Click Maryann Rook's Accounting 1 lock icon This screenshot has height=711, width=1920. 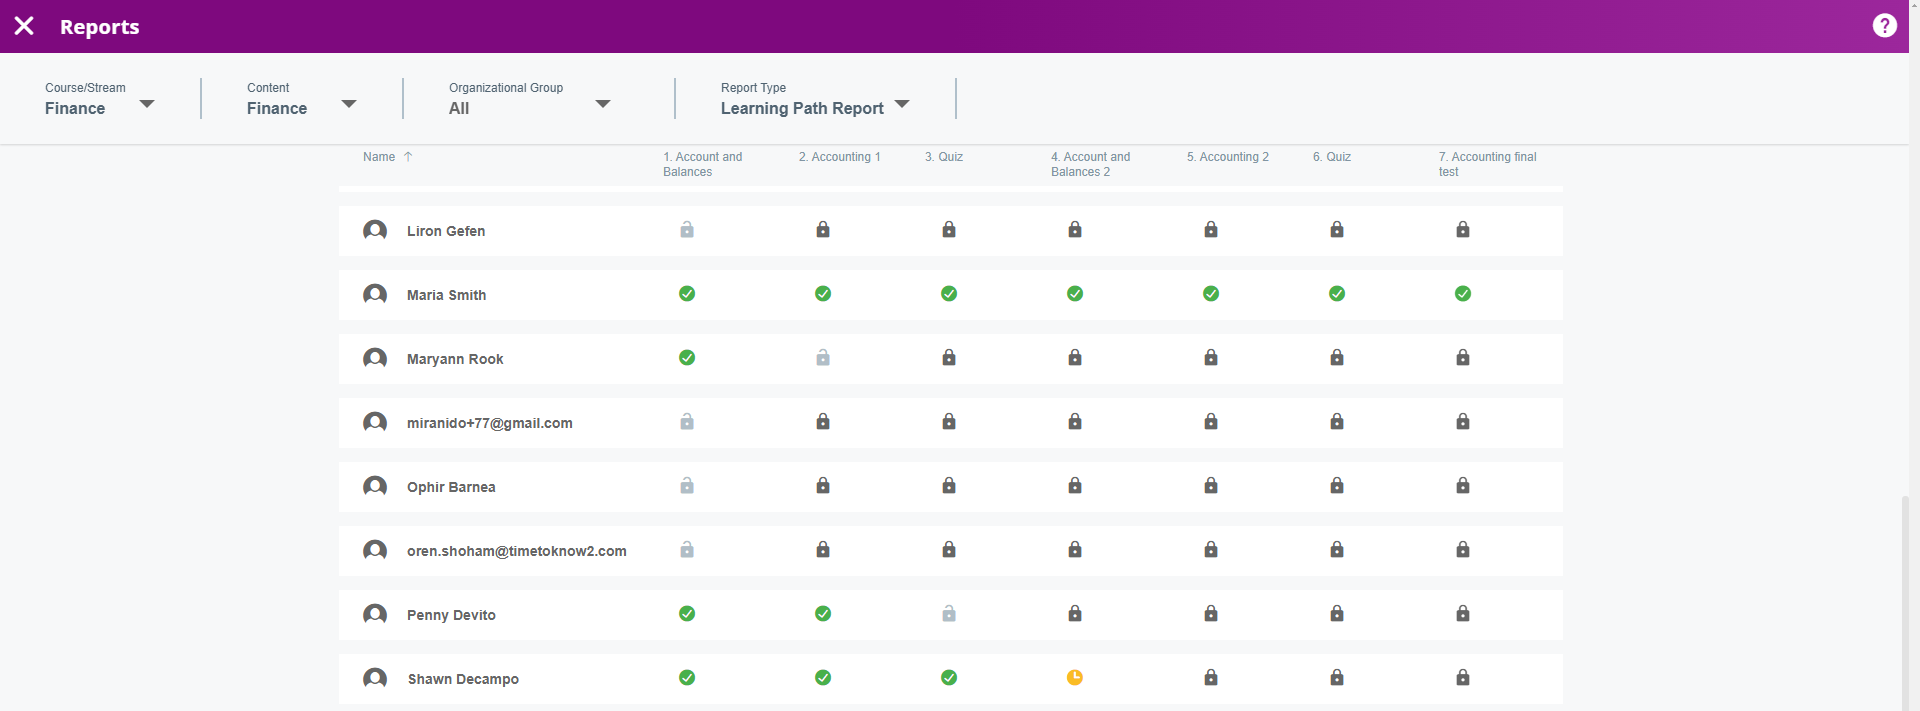click(x=822, y=358)
